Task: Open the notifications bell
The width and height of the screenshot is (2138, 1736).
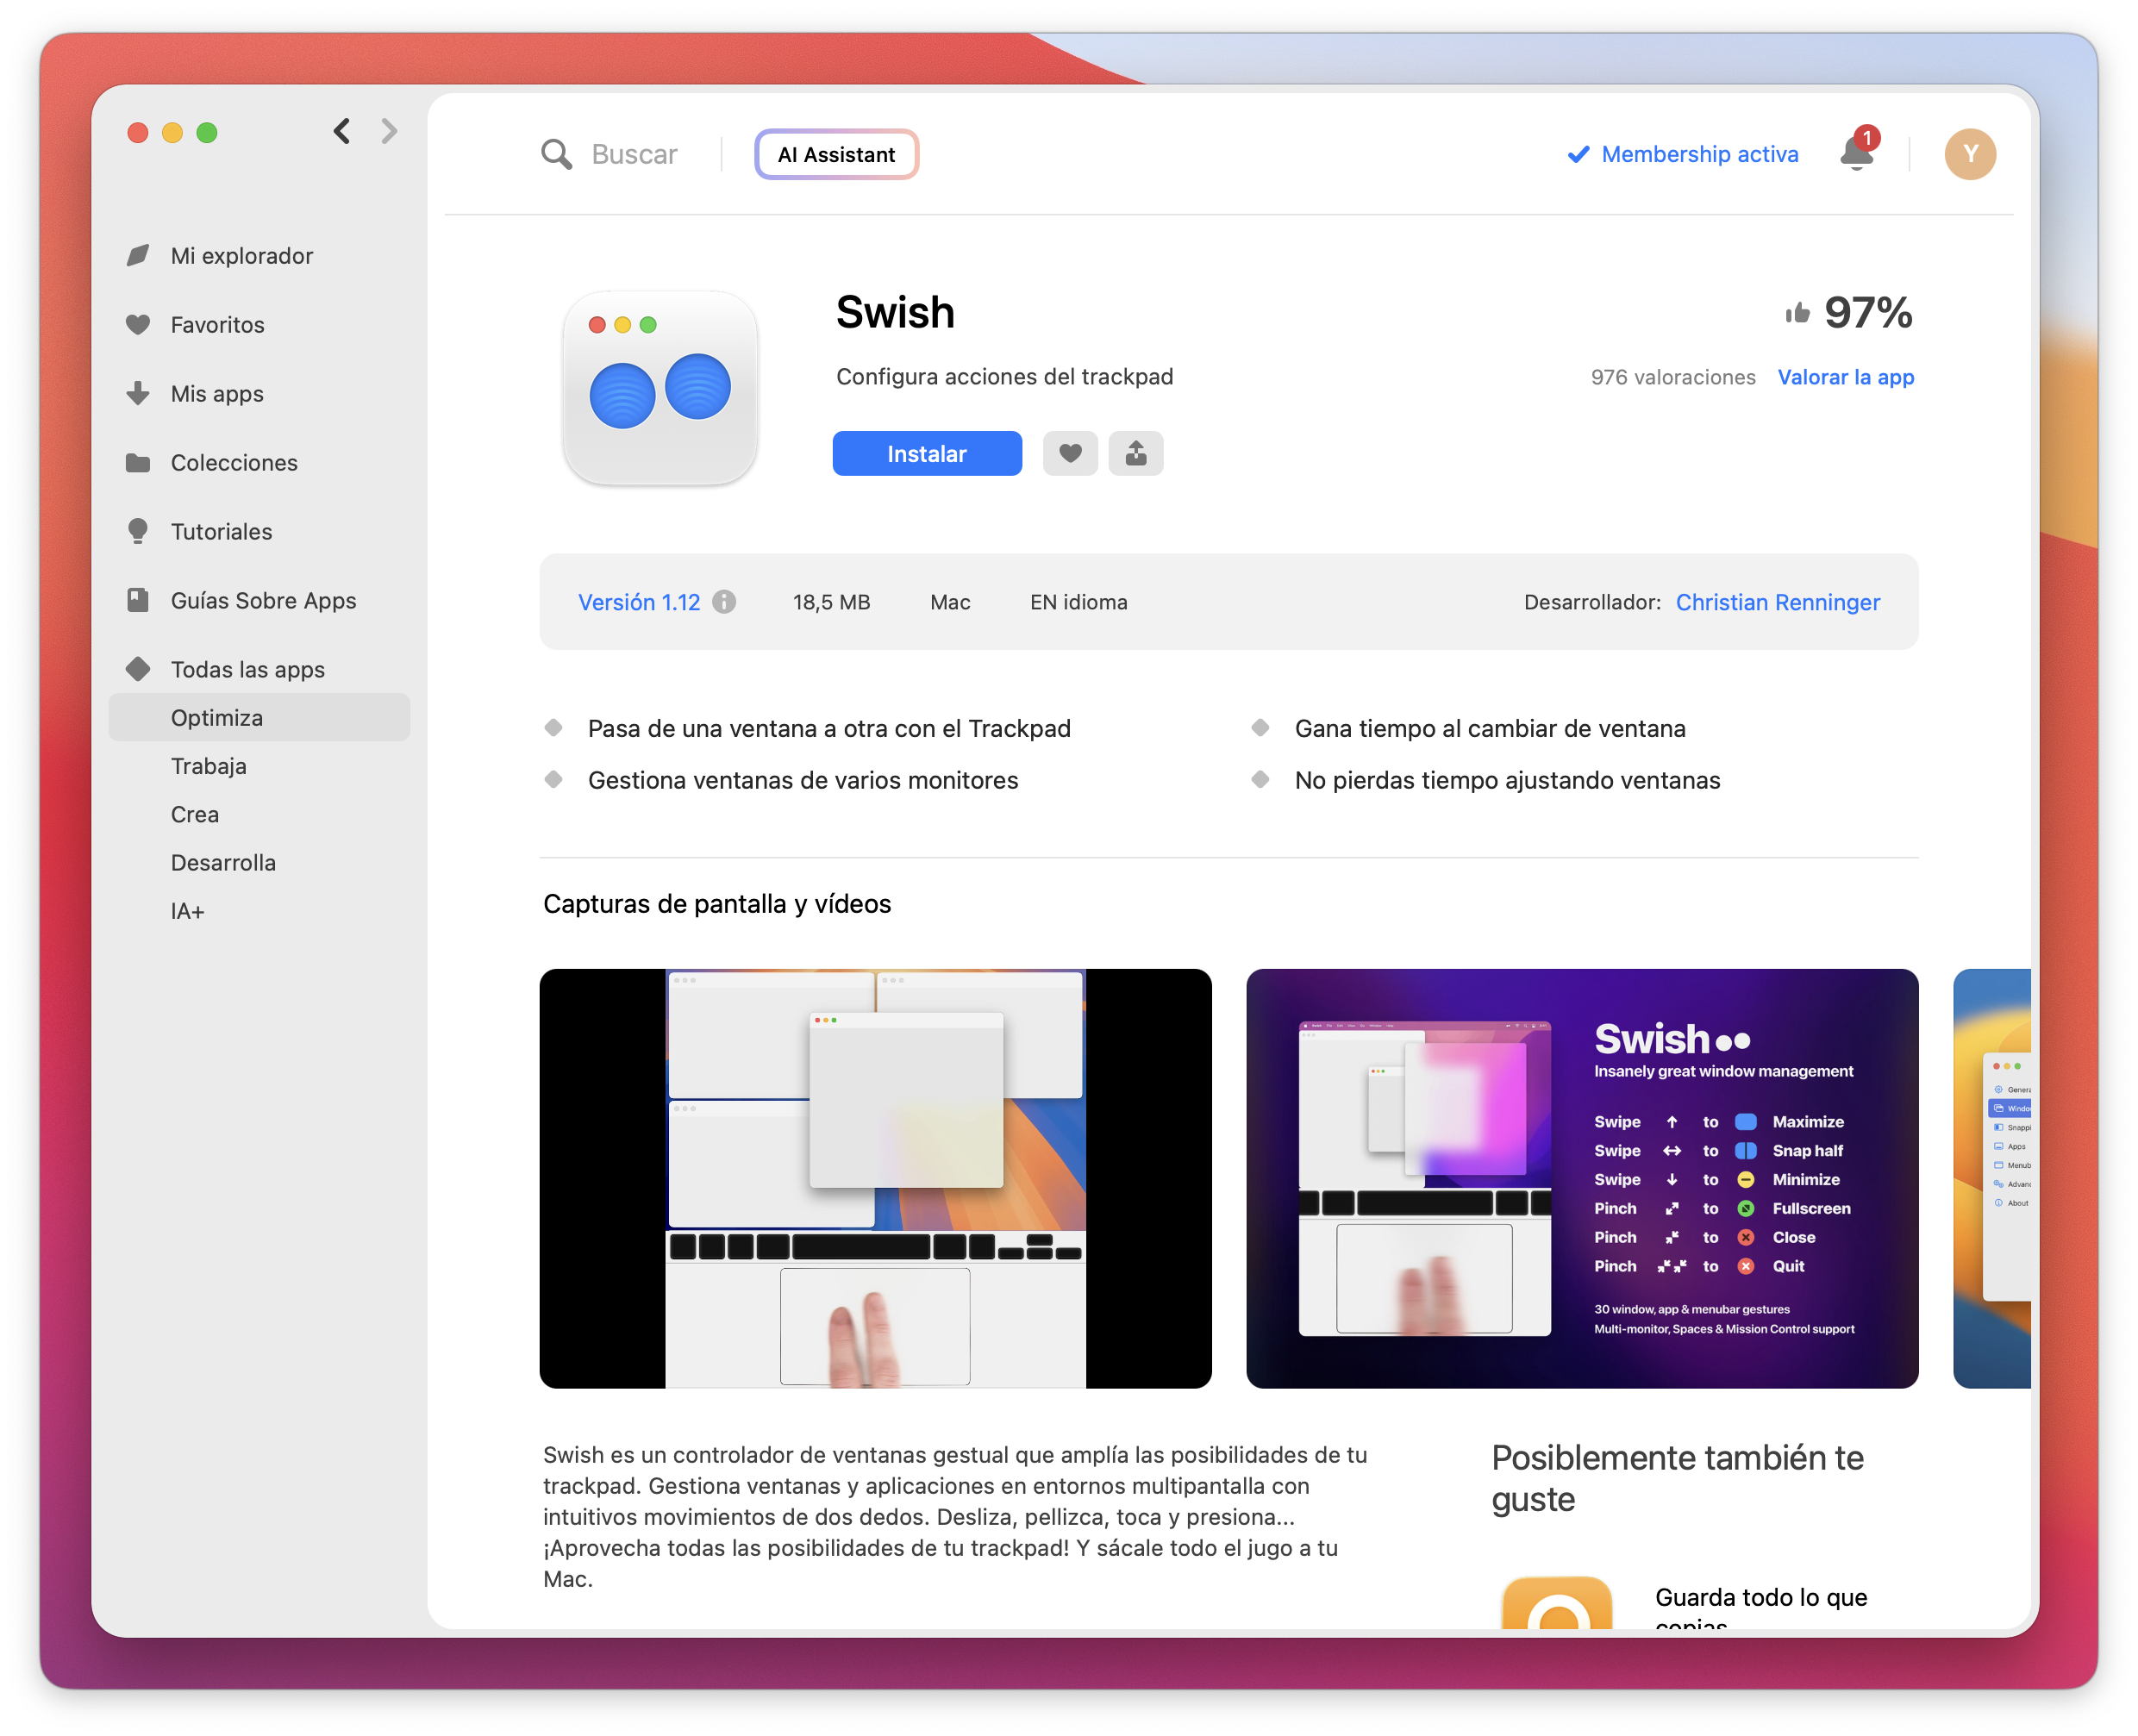Action: point(1857,152)
